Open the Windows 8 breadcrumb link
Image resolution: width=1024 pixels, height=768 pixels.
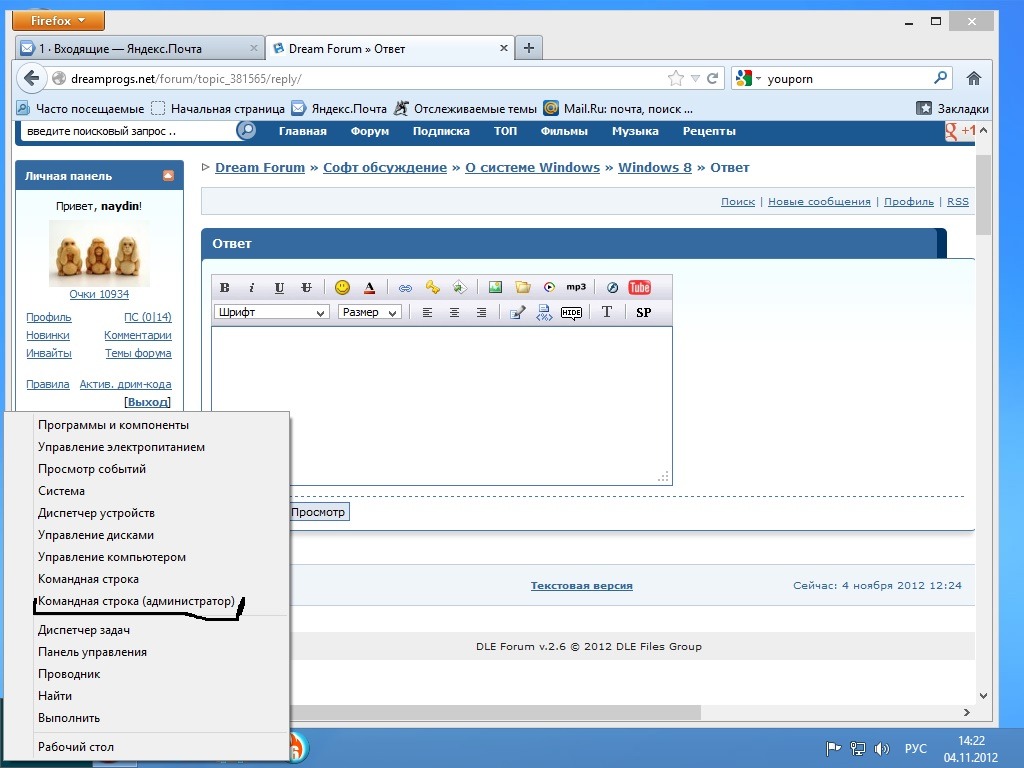(x=654, y=167)
